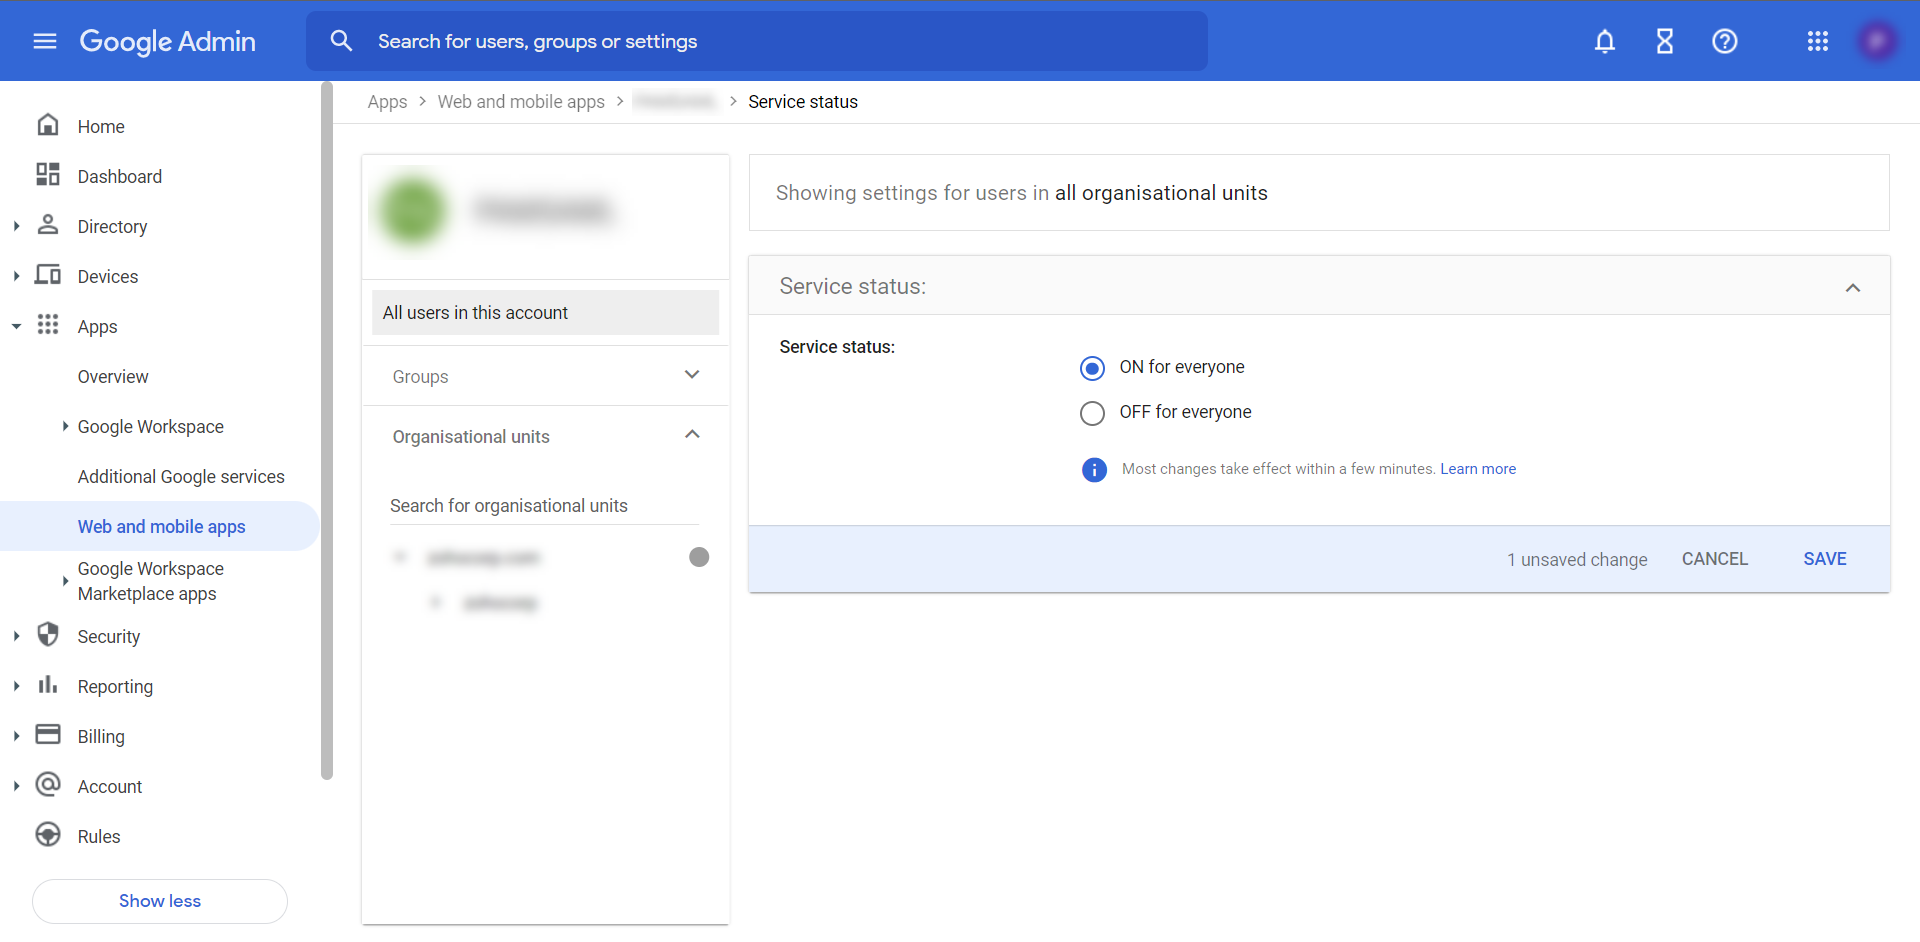Open the Apps section in the sidebar
Viewport: 1920px width, 942px height.
(x=97, y=326)
